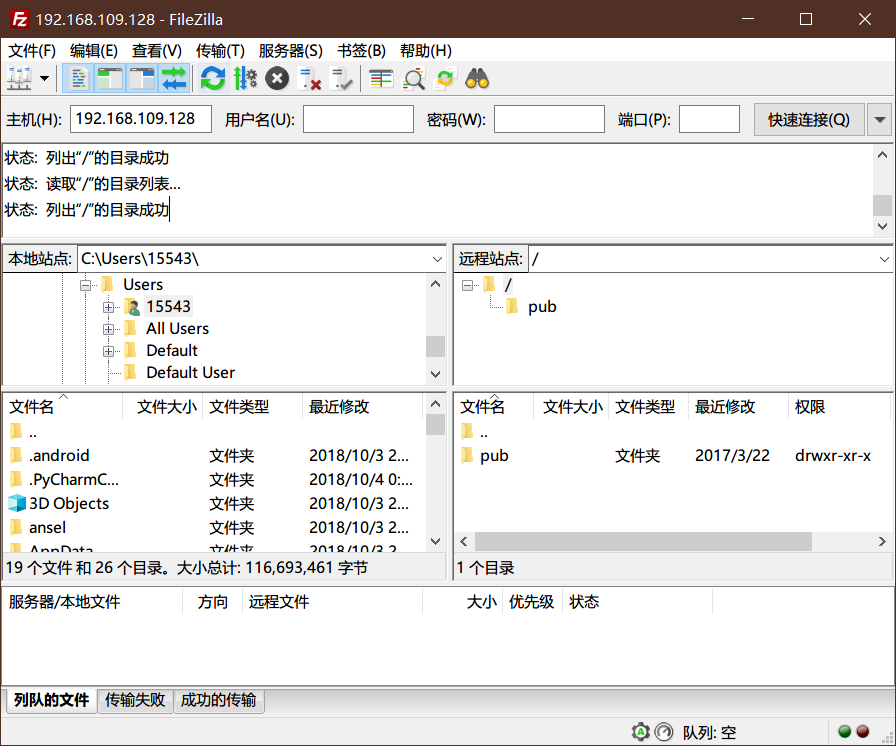Open 编辑(E) menu
Image resolution: width=896 pixels, height=746 pixels.
pyautogui.click(x=94, y=51)
